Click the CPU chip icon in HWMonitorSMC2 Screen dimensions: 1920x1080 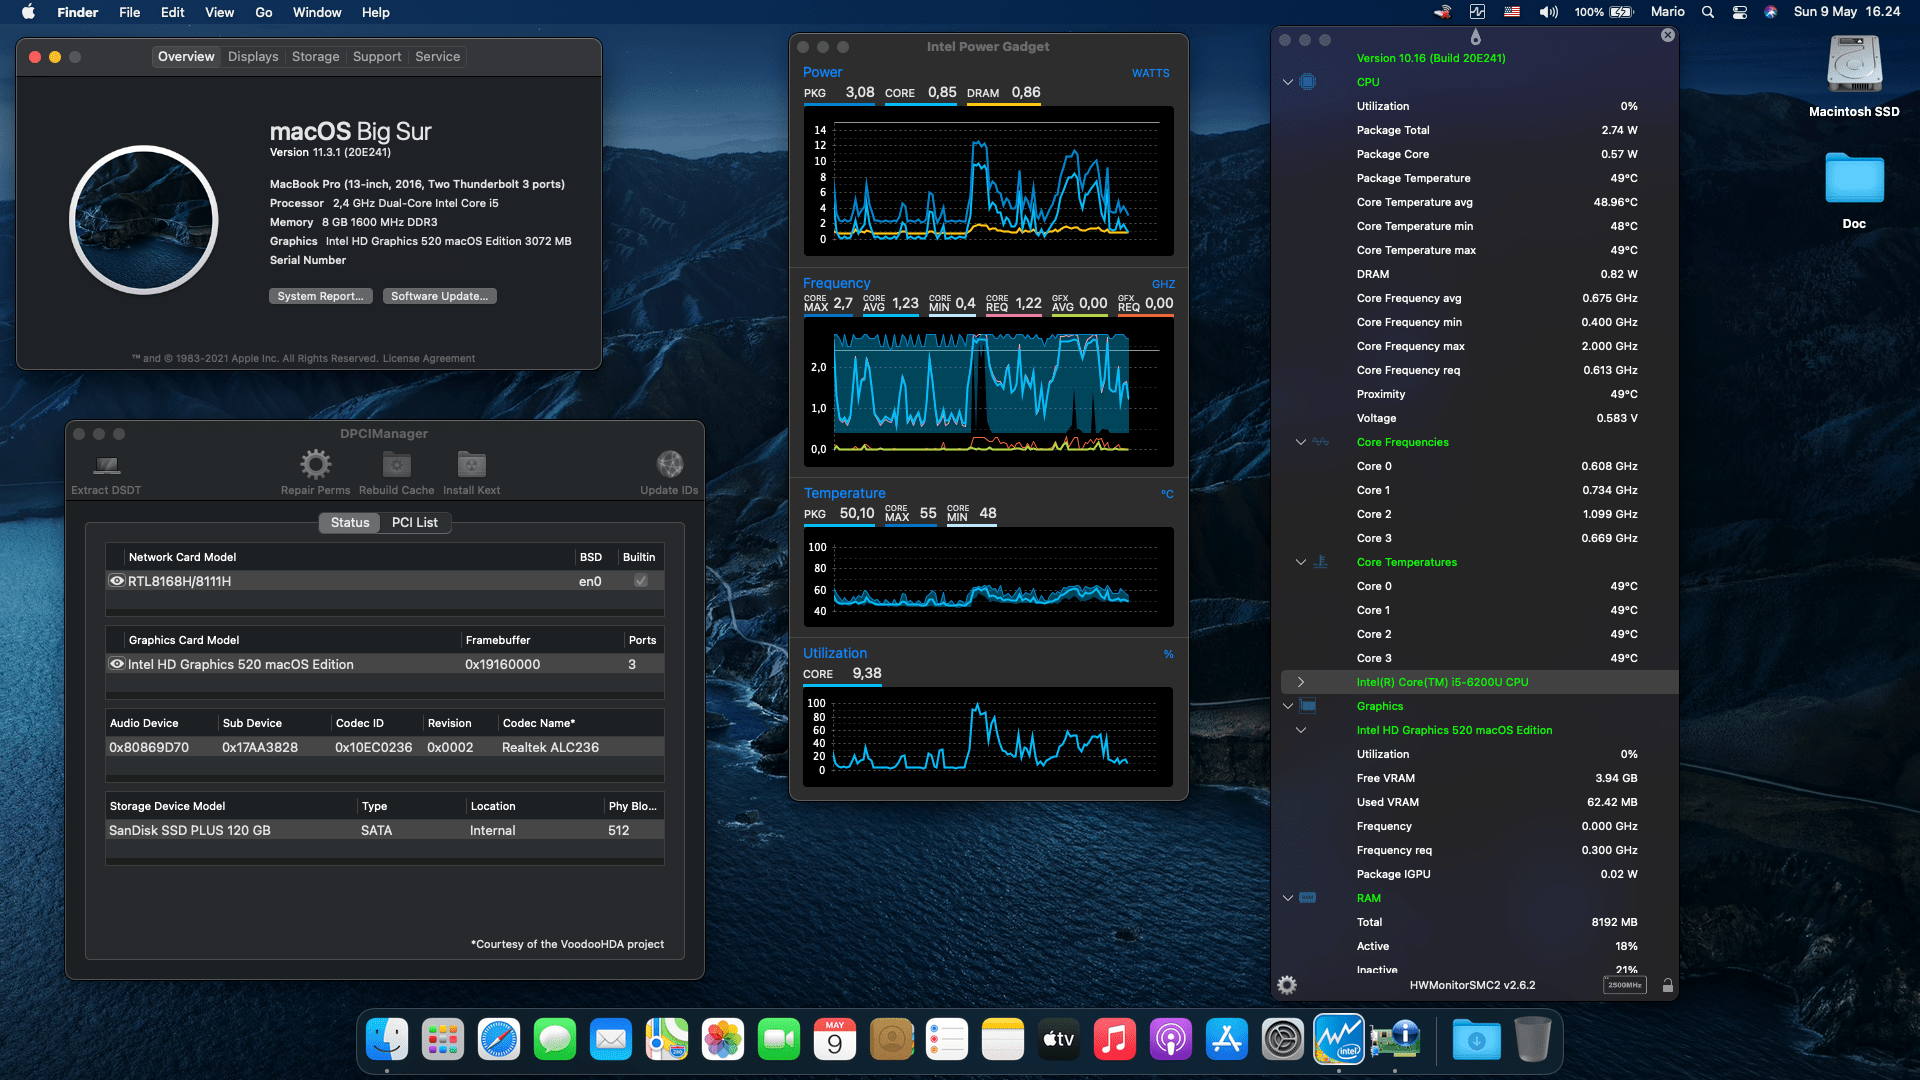(1308, 82)
